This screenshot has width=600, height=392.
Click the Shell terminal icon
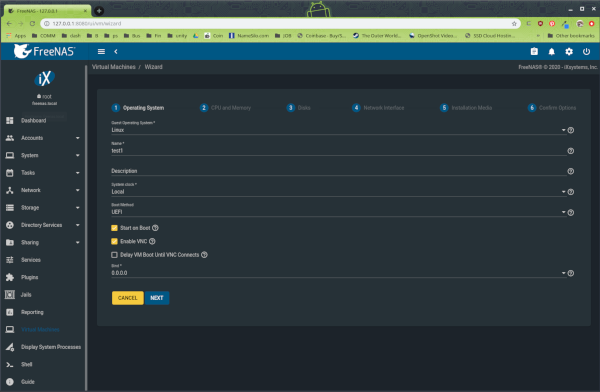tap(10, 364)
